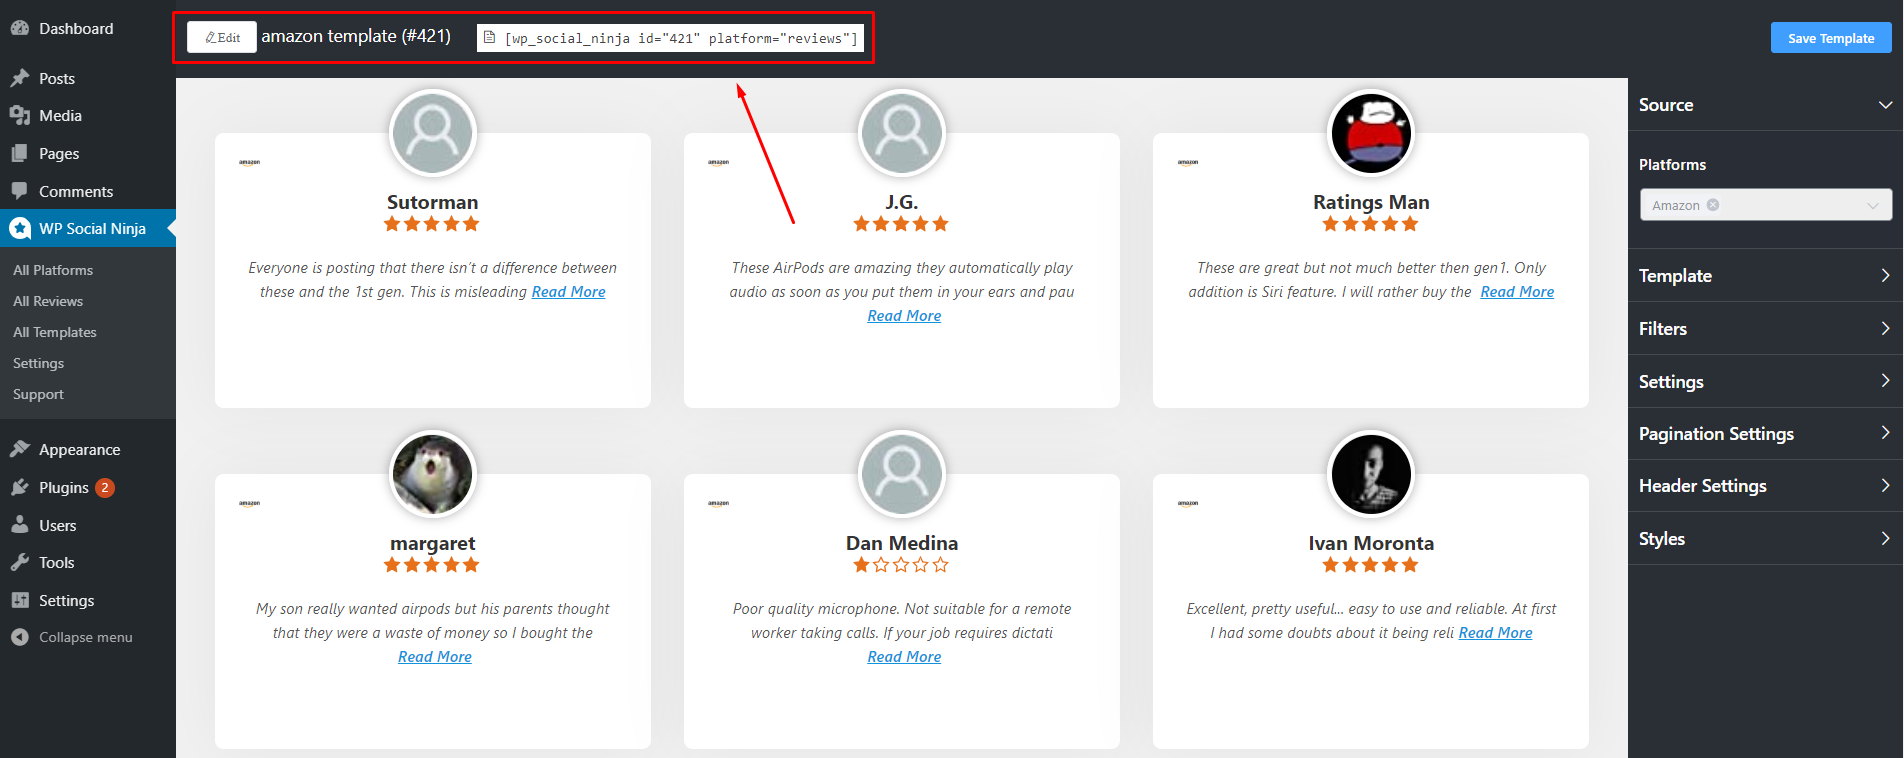Click the Tools wrench icon
1904x758 pixels.
(19, 563)
